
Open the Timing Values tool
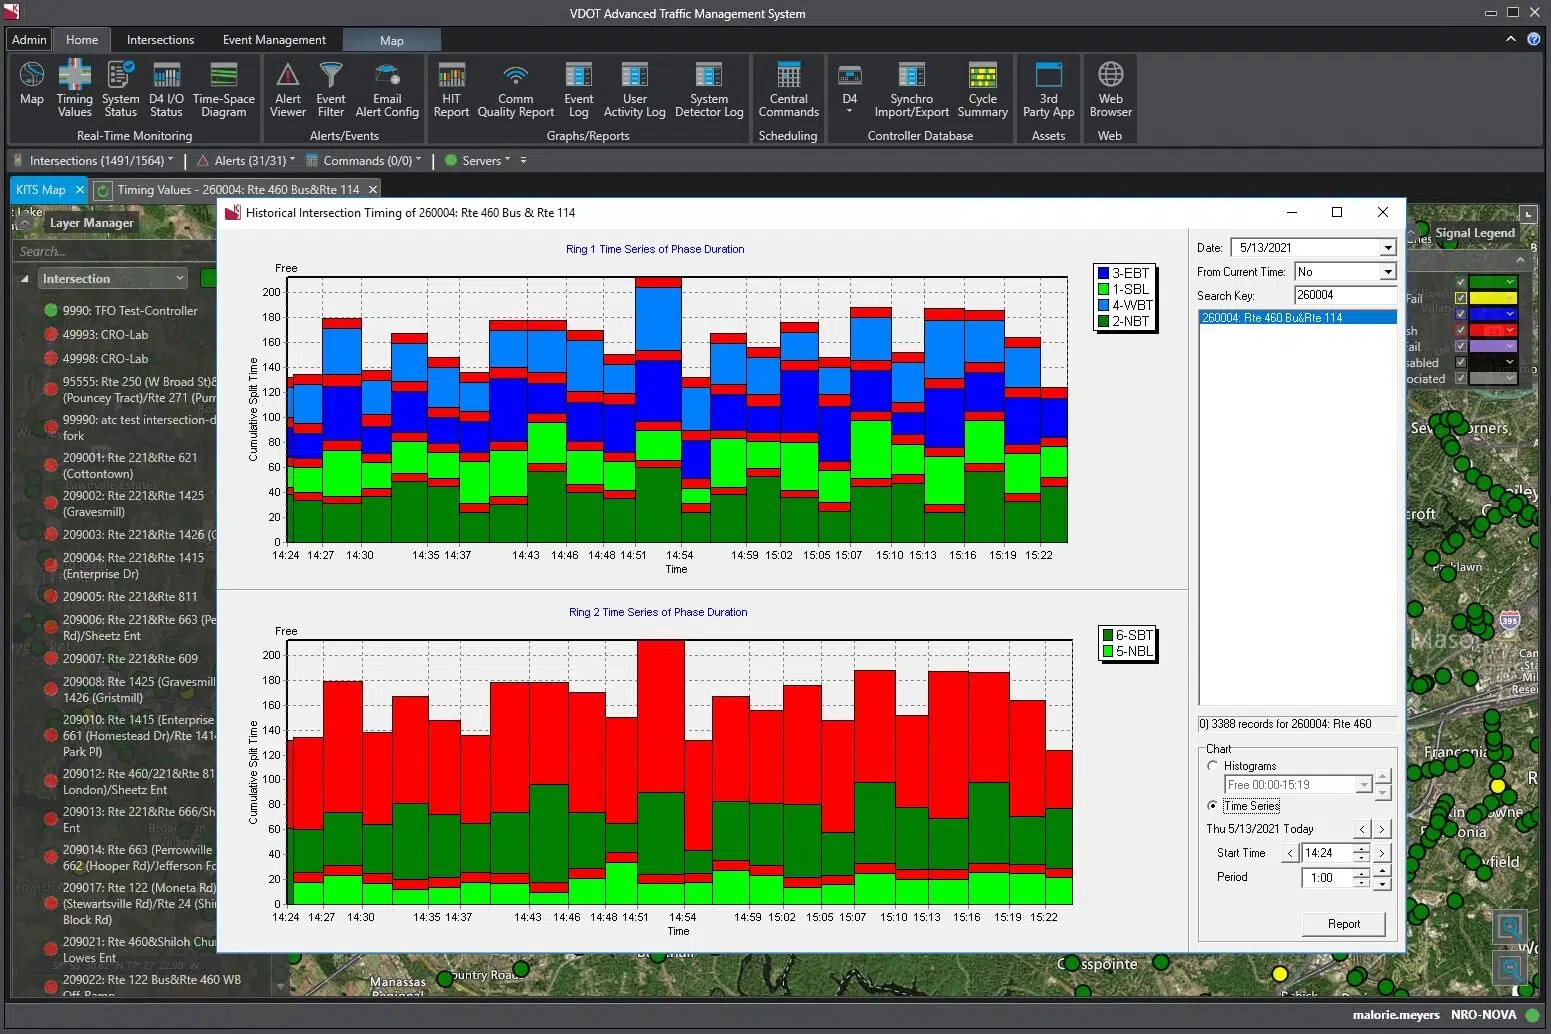[x=74, y=87]
